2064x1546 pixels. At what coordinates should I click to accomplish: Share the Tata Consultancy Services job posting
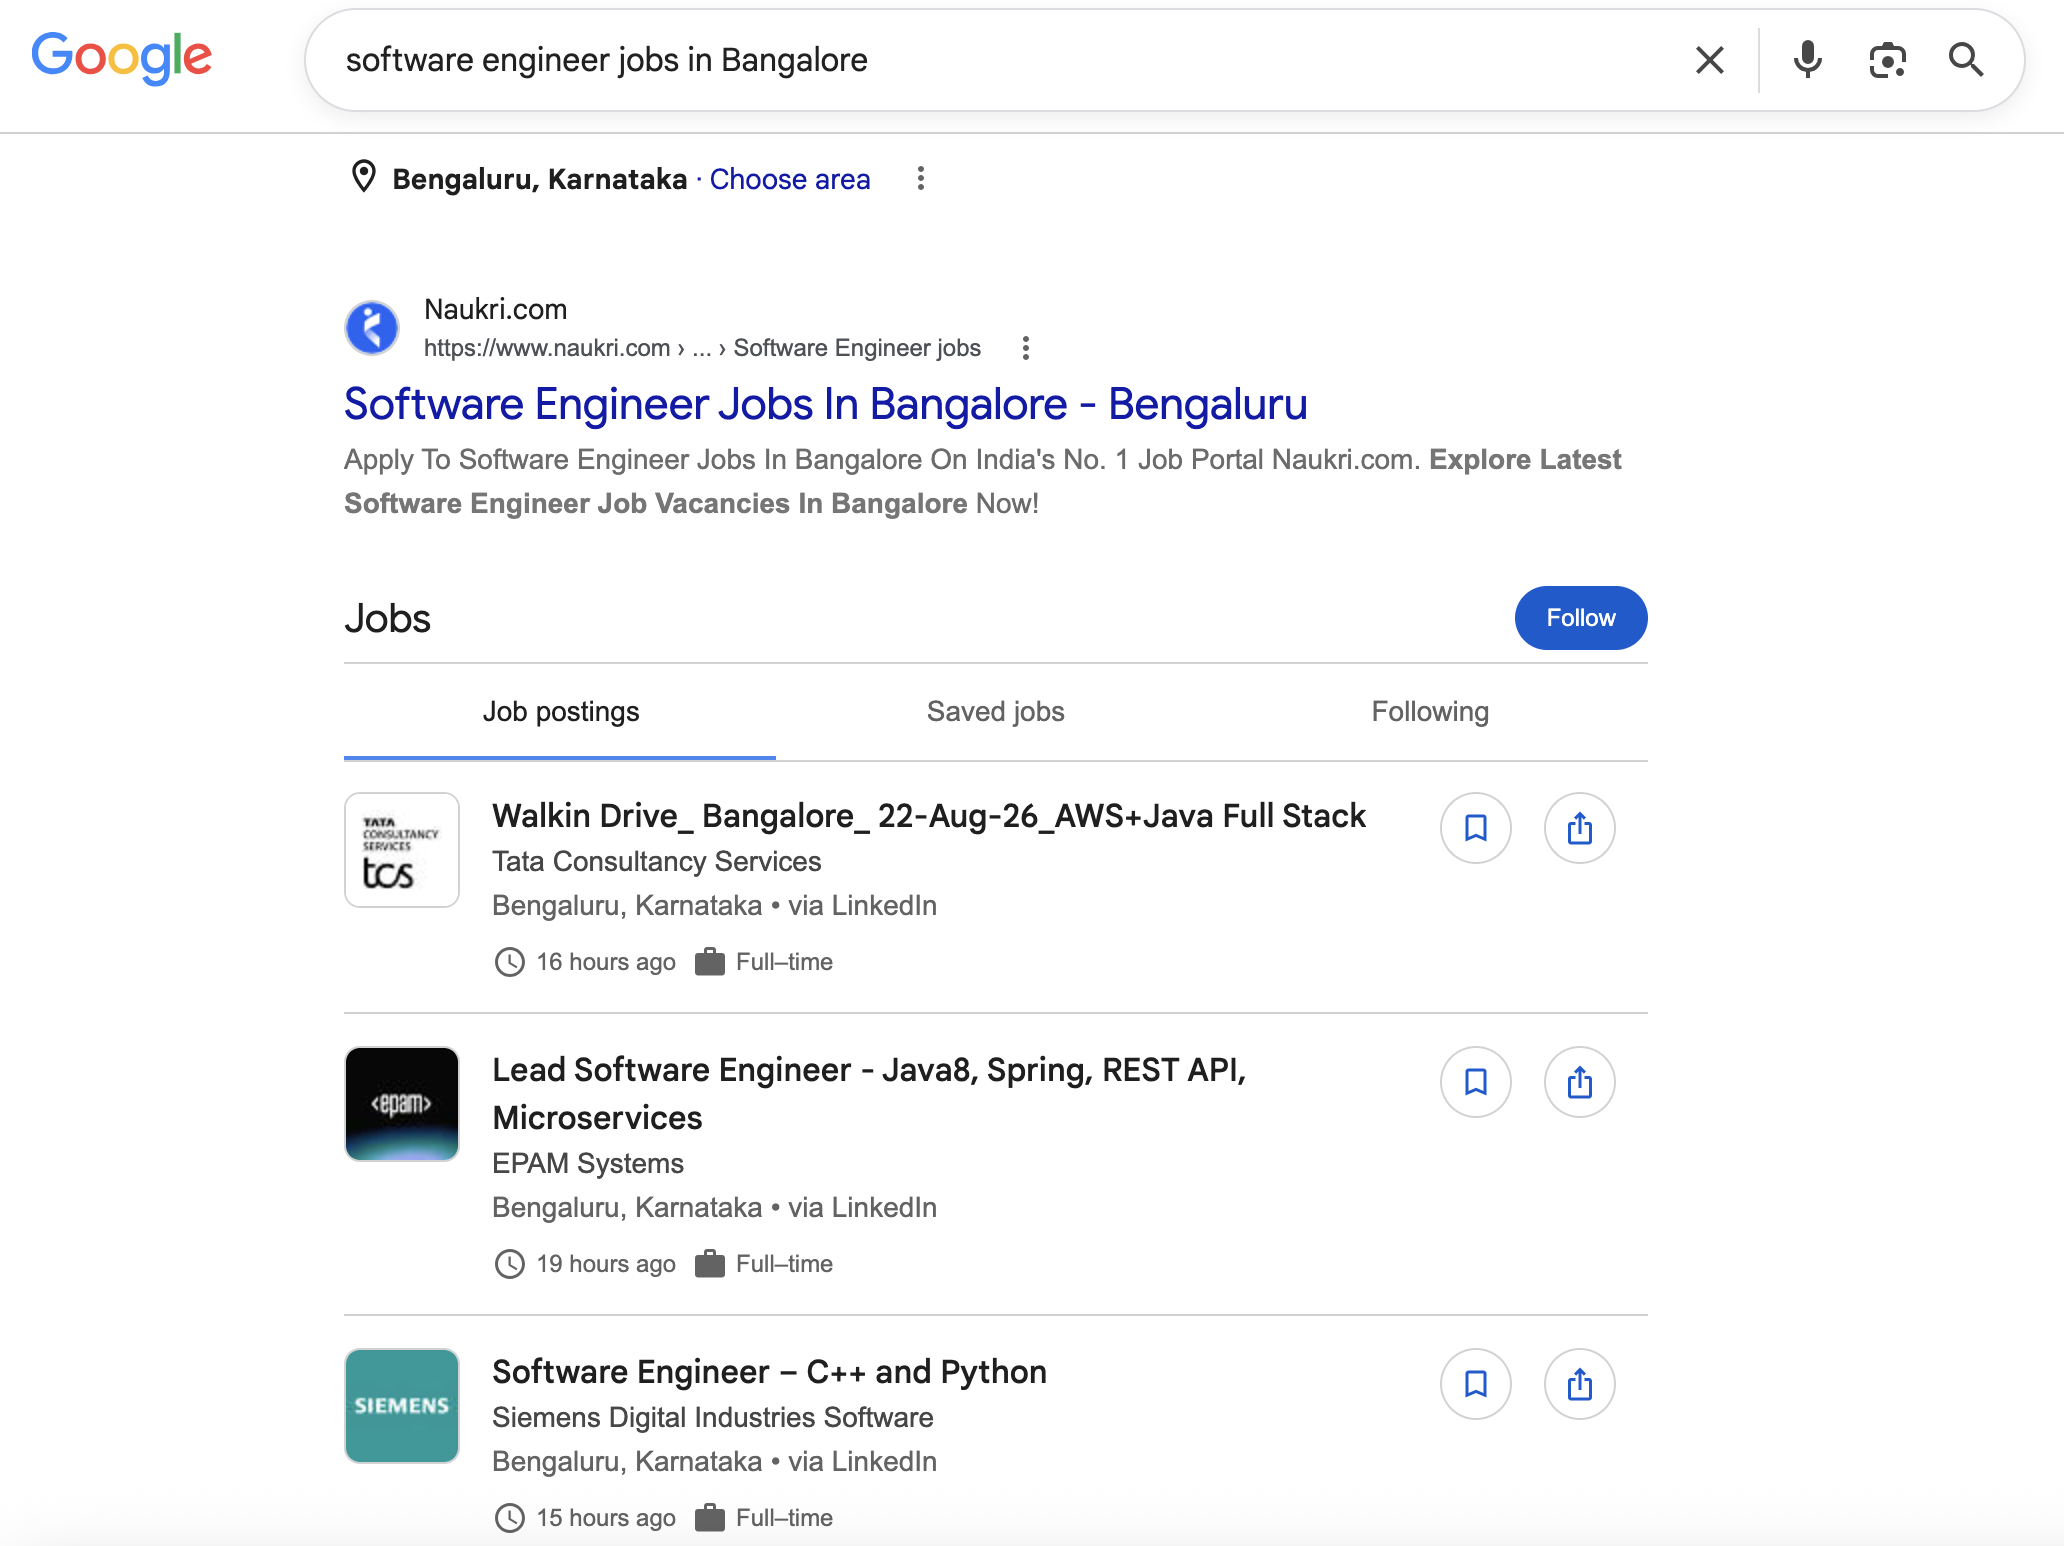[1580, 828]
